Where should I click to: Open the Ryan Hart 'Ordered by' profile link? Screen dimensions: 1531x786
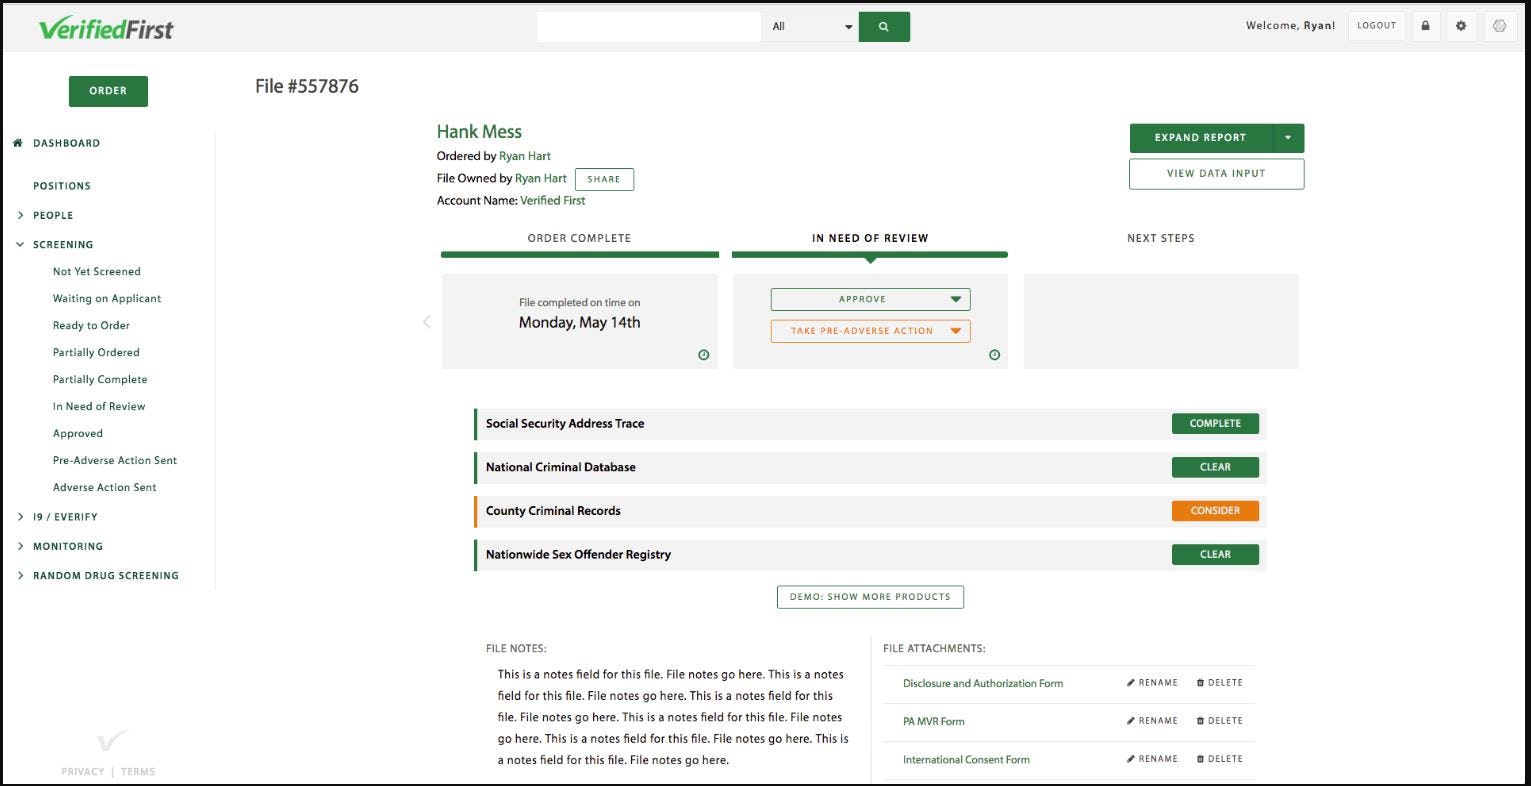[x=524, y=156]
